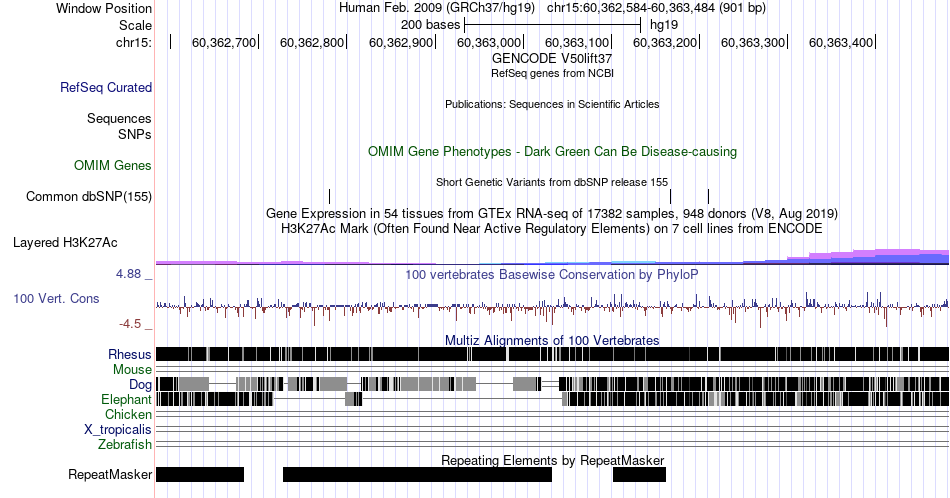The width and height of the screenshot is (950, 498).
Task: Open the GENCODE V50lift37 track title
Action: pos(552,59)
